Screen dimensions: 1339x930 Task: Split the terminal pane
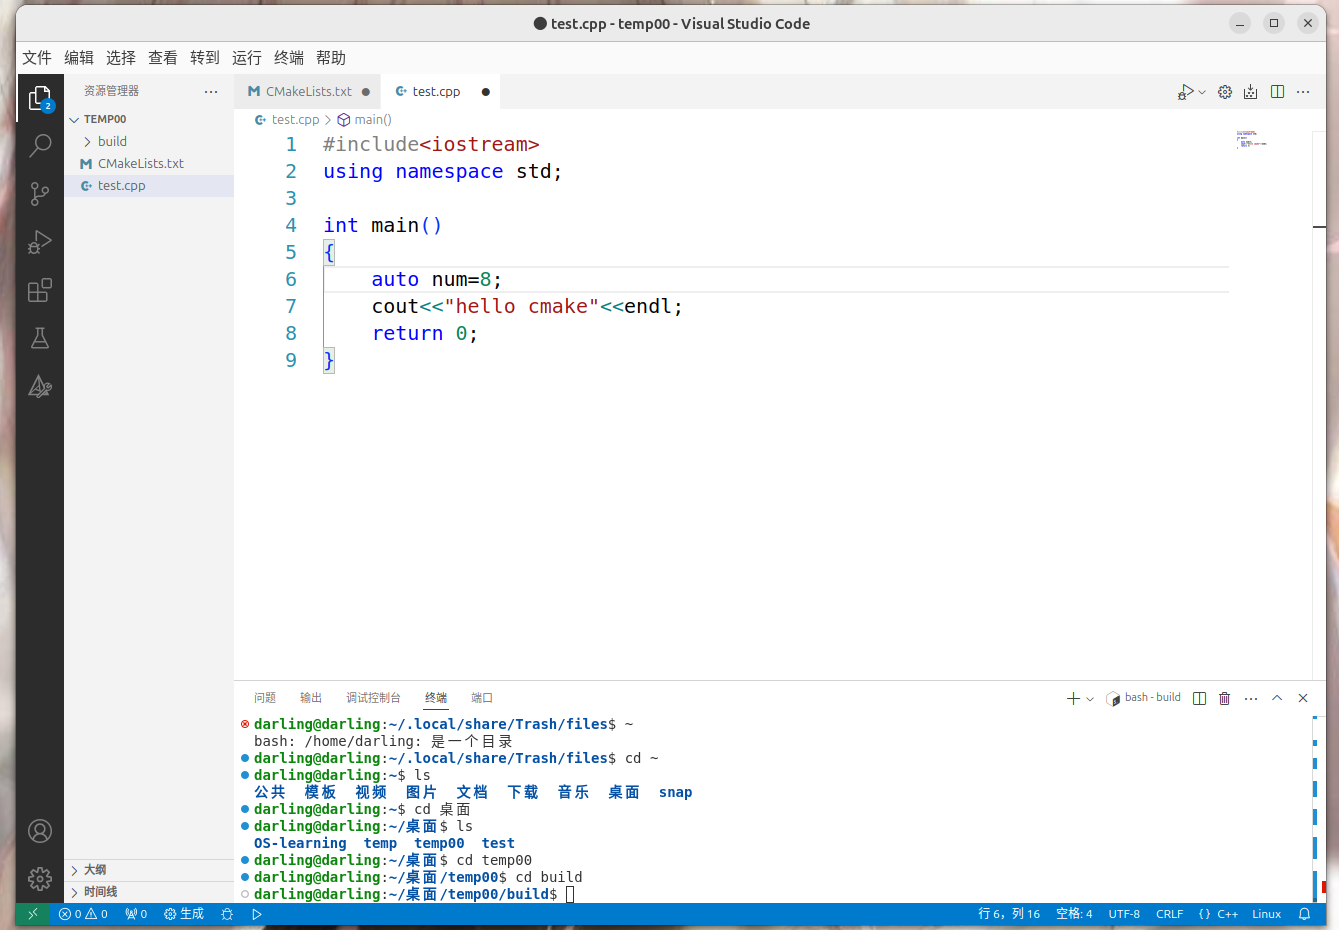click(x=1199, y=698)
